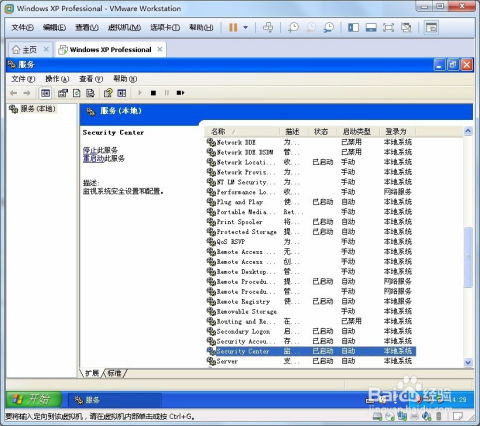Click the Unity mode toolbar icon
480x426 pixels.
click(x=406, y=27)
